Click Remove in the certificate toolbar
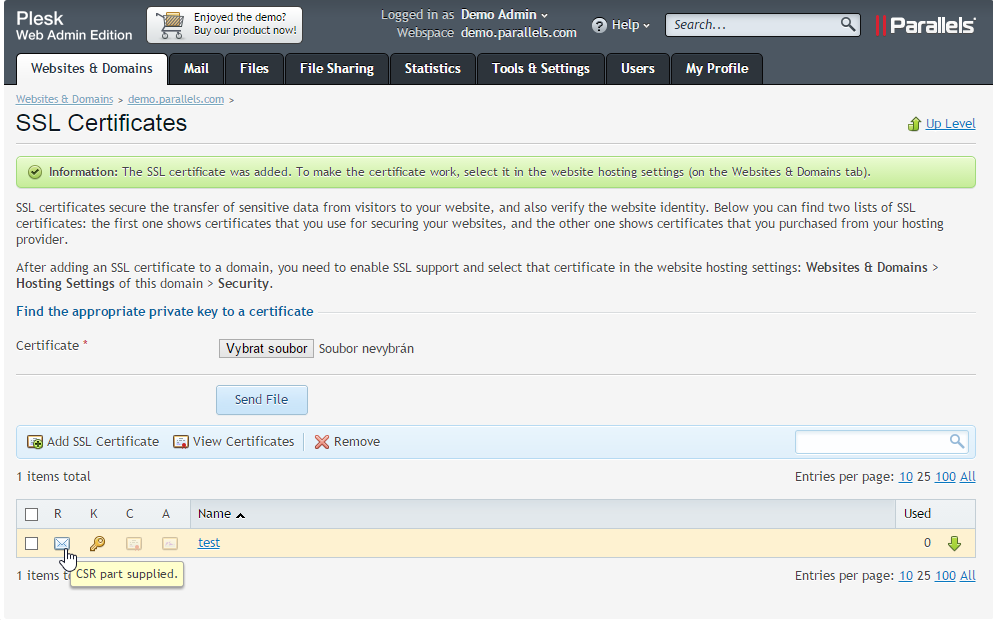Viewport: 993px width, 620px height. (x=347, y=441)
